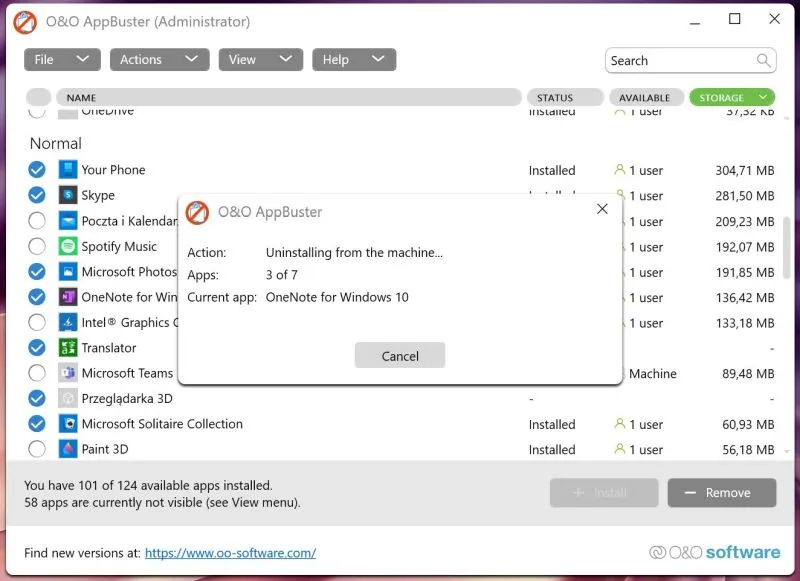Check the Microsoft Teams checkbox
This screenshot has width=800, height=581.
tap(37, 373)
